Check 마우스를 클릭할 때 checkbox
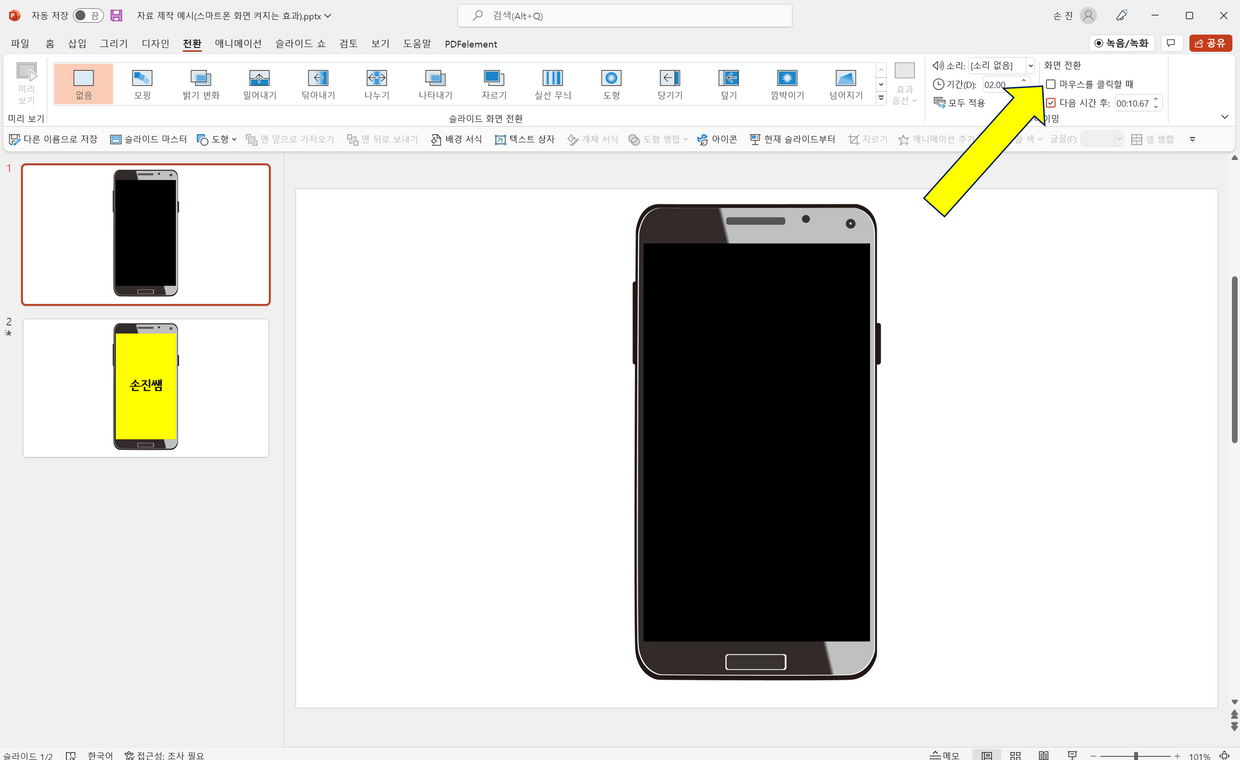 (x=1051, y=84)
